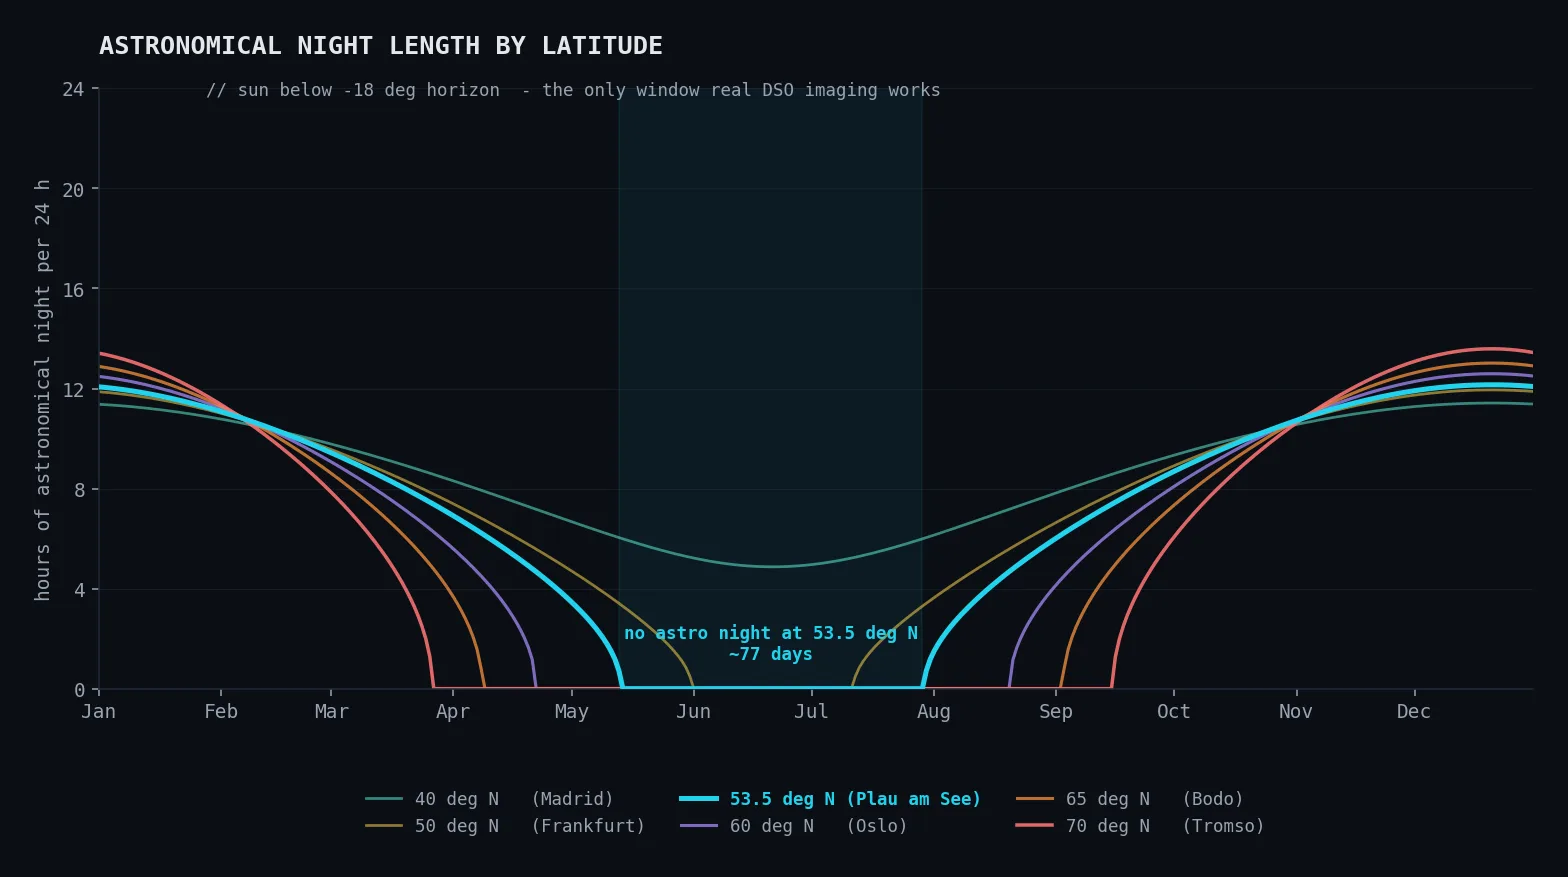Click the 'Dec' x-axis label

[x=1414, y=712]
